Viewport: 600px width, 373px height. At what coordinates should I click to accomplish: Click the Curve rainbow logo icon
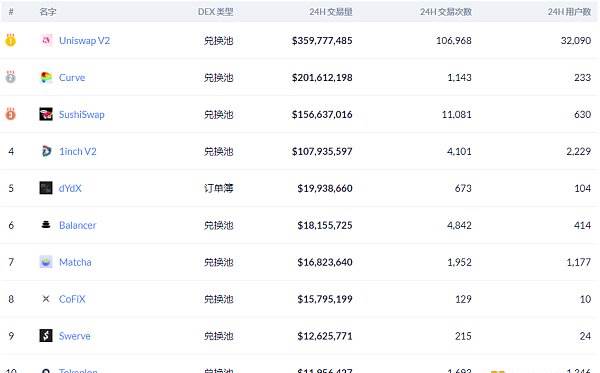click(x=46, y=77)
